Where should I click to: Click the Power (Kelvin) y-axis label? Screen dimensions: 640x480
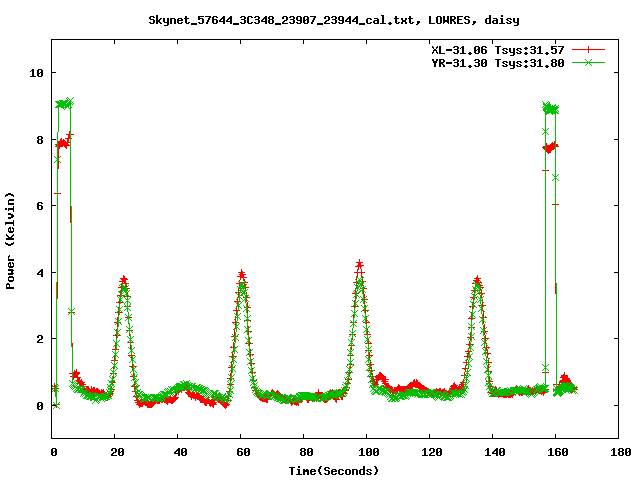11,239
